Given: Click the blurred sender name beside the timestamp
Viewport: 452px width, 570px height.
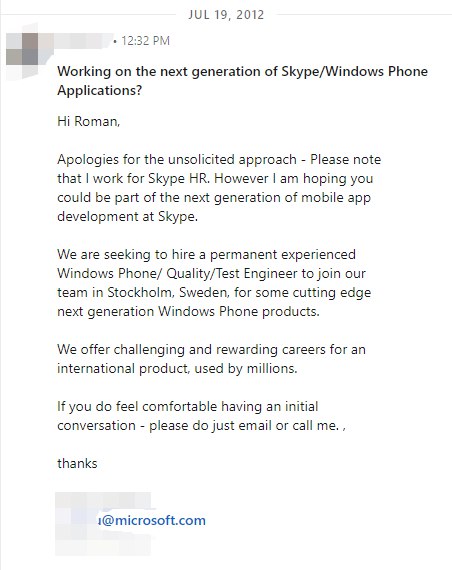Looking at the screenshot, I should (76, 41).
